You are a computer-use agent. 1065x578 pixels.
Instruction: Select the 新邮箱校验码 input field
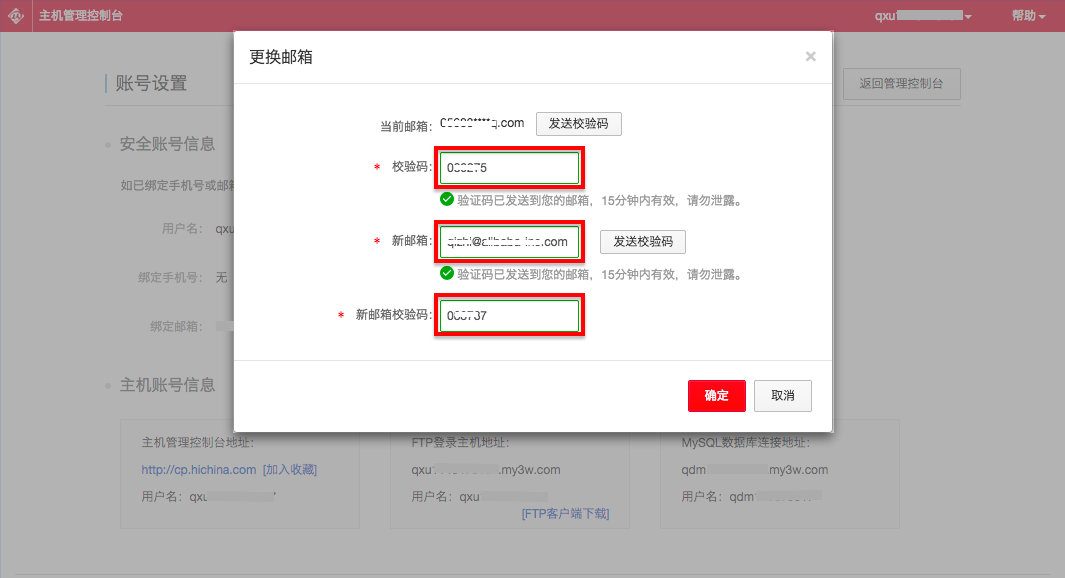509,316
